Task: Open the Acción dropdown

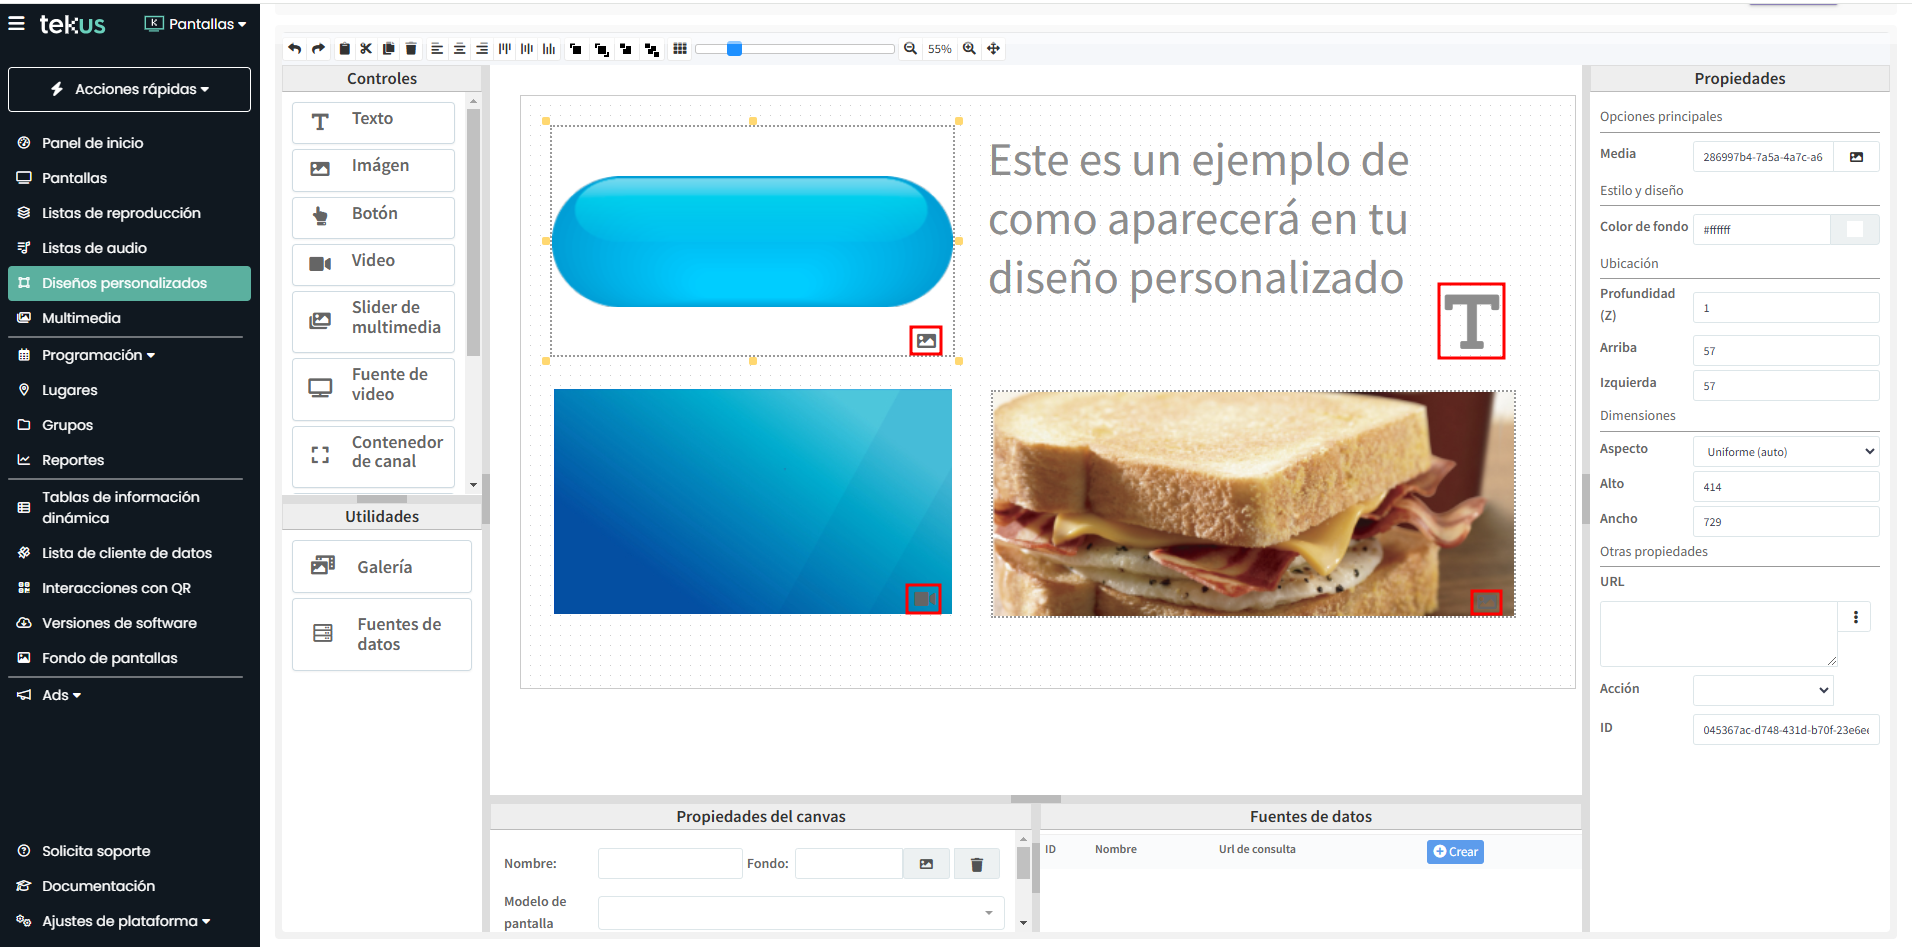Action: pyautogui.click(x=1762, y=690)
